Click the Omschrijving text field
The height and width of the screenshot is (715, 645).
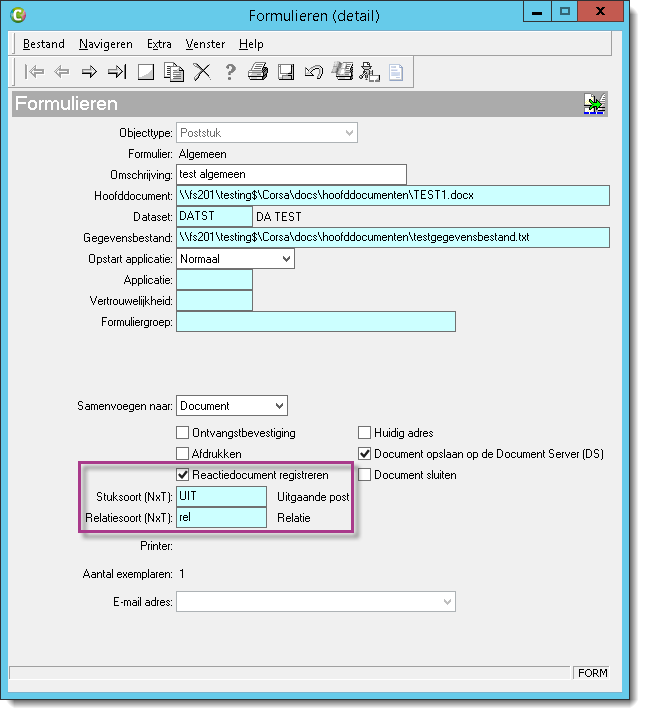[291, 175]
